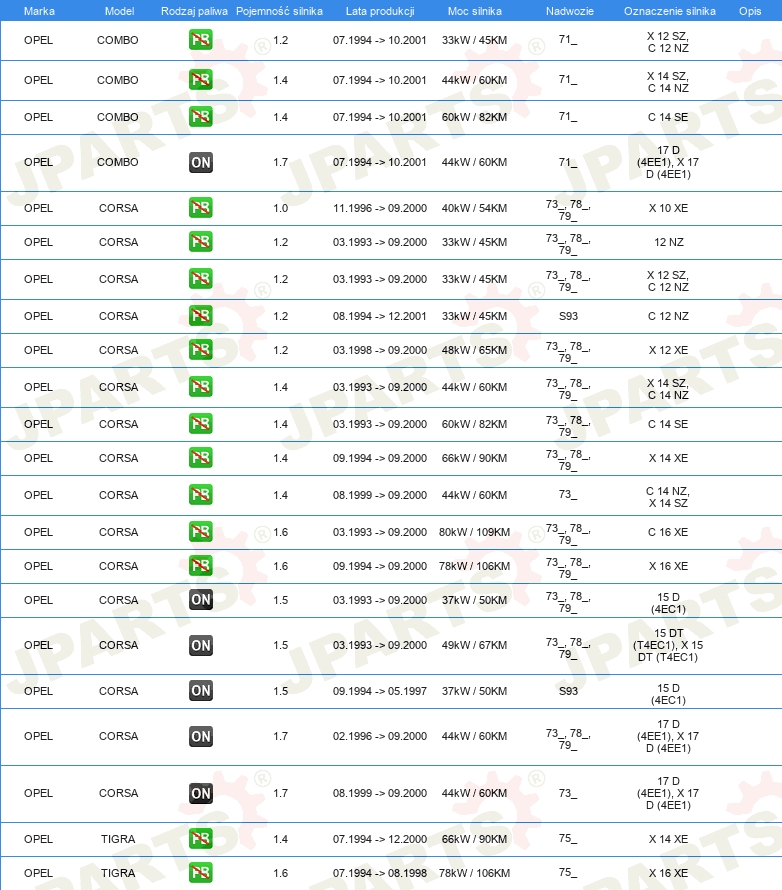Click the Opis column header
This screenshot has width=782, height=890.
[x=750, y=11]
